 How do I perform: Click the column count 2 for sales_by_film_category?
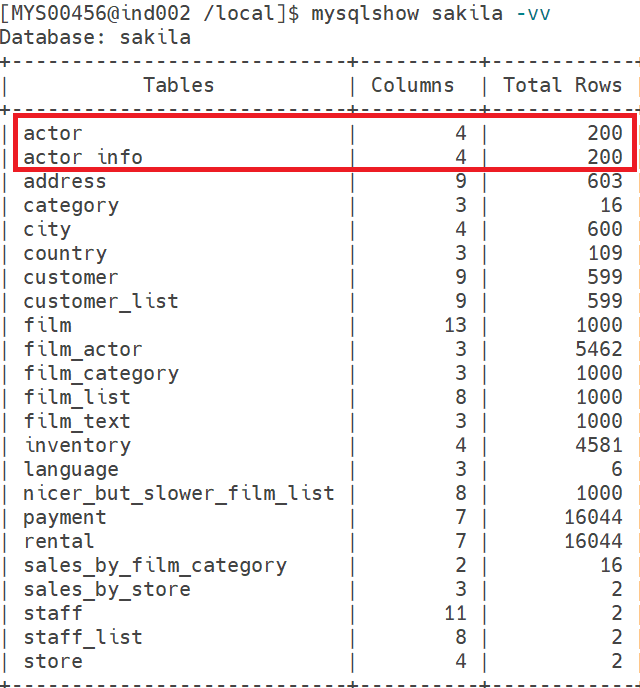[x=461, y=566]
